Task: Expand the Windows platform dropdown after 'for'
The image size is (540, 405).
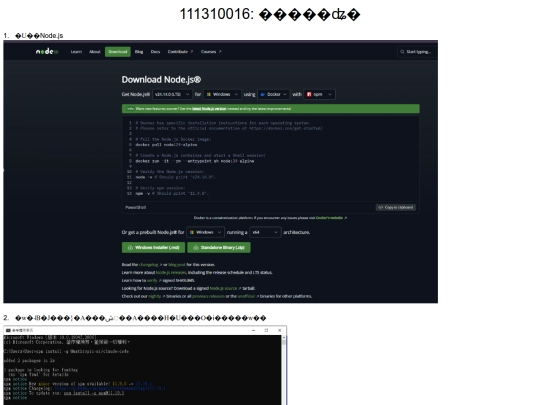Action: point(222,94)
